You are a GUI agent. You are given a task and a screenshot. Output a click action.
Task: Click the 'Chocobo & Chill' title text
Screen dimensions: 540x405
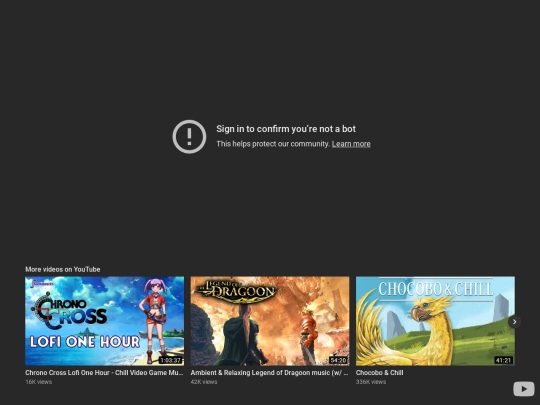click(x=380, y=373)
